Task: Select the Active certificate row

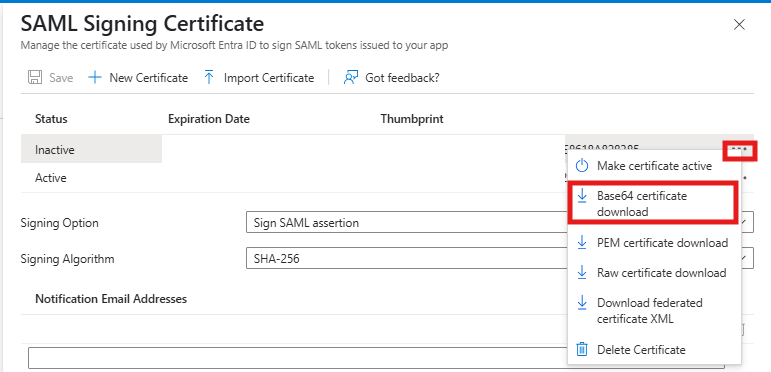Action: [386, 178]
